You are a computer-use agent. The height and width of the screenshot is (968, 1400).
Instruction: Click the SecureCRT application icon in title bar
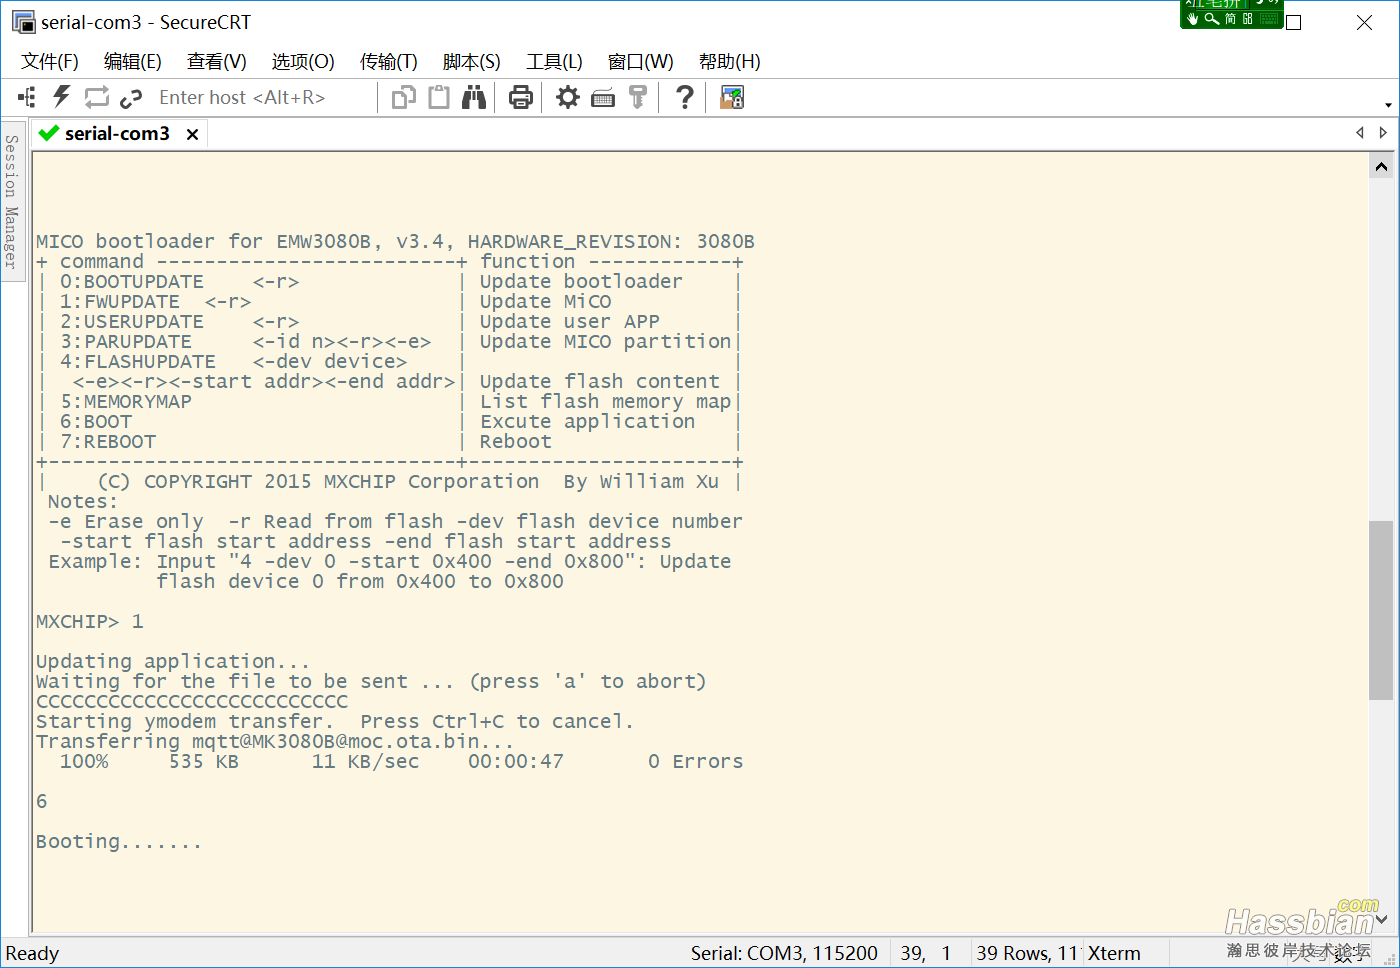(x=23, y=22)
